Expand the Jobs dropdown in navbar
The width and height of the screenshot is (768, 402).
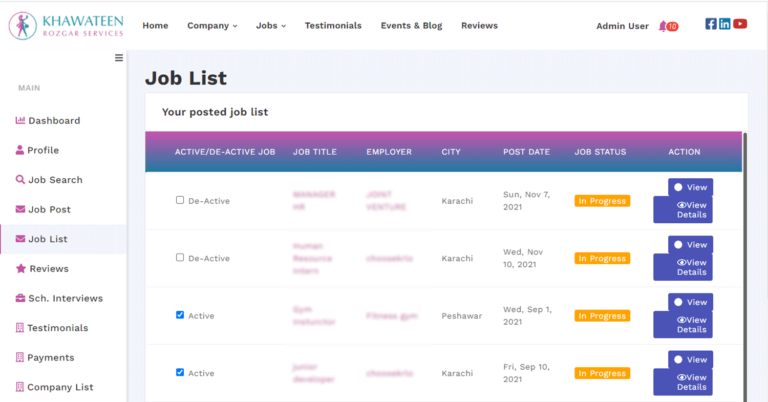point(270,26)
